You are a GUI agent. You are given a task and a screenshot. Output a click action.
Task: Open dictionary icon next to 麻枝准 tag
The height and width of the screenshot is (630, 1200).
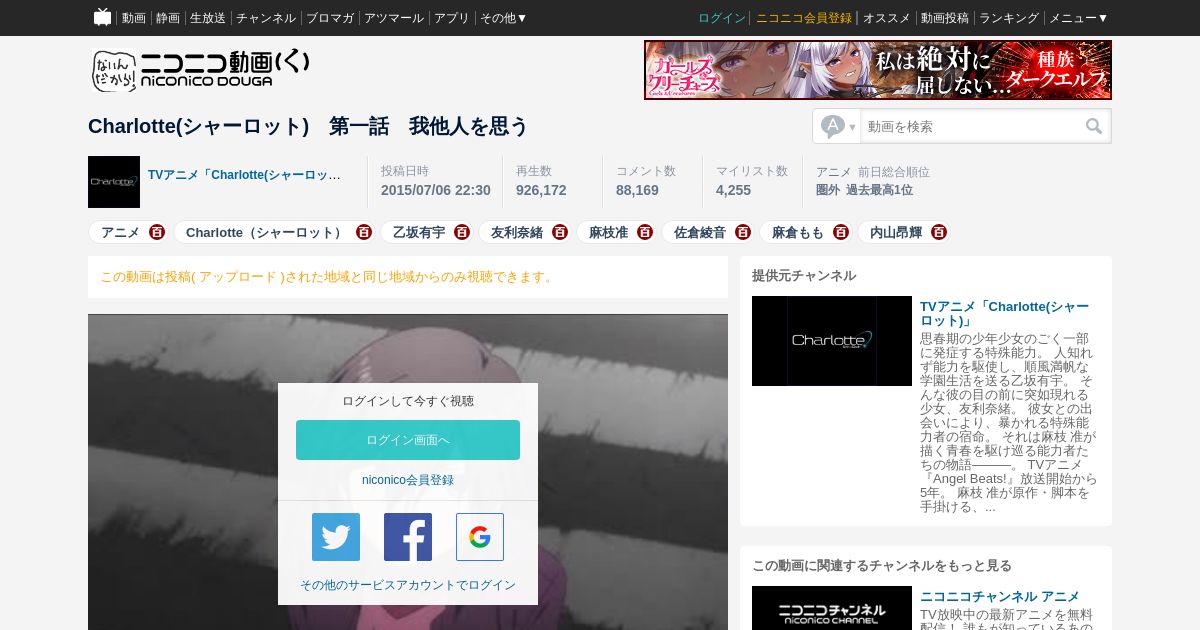(x=645, y=232)
